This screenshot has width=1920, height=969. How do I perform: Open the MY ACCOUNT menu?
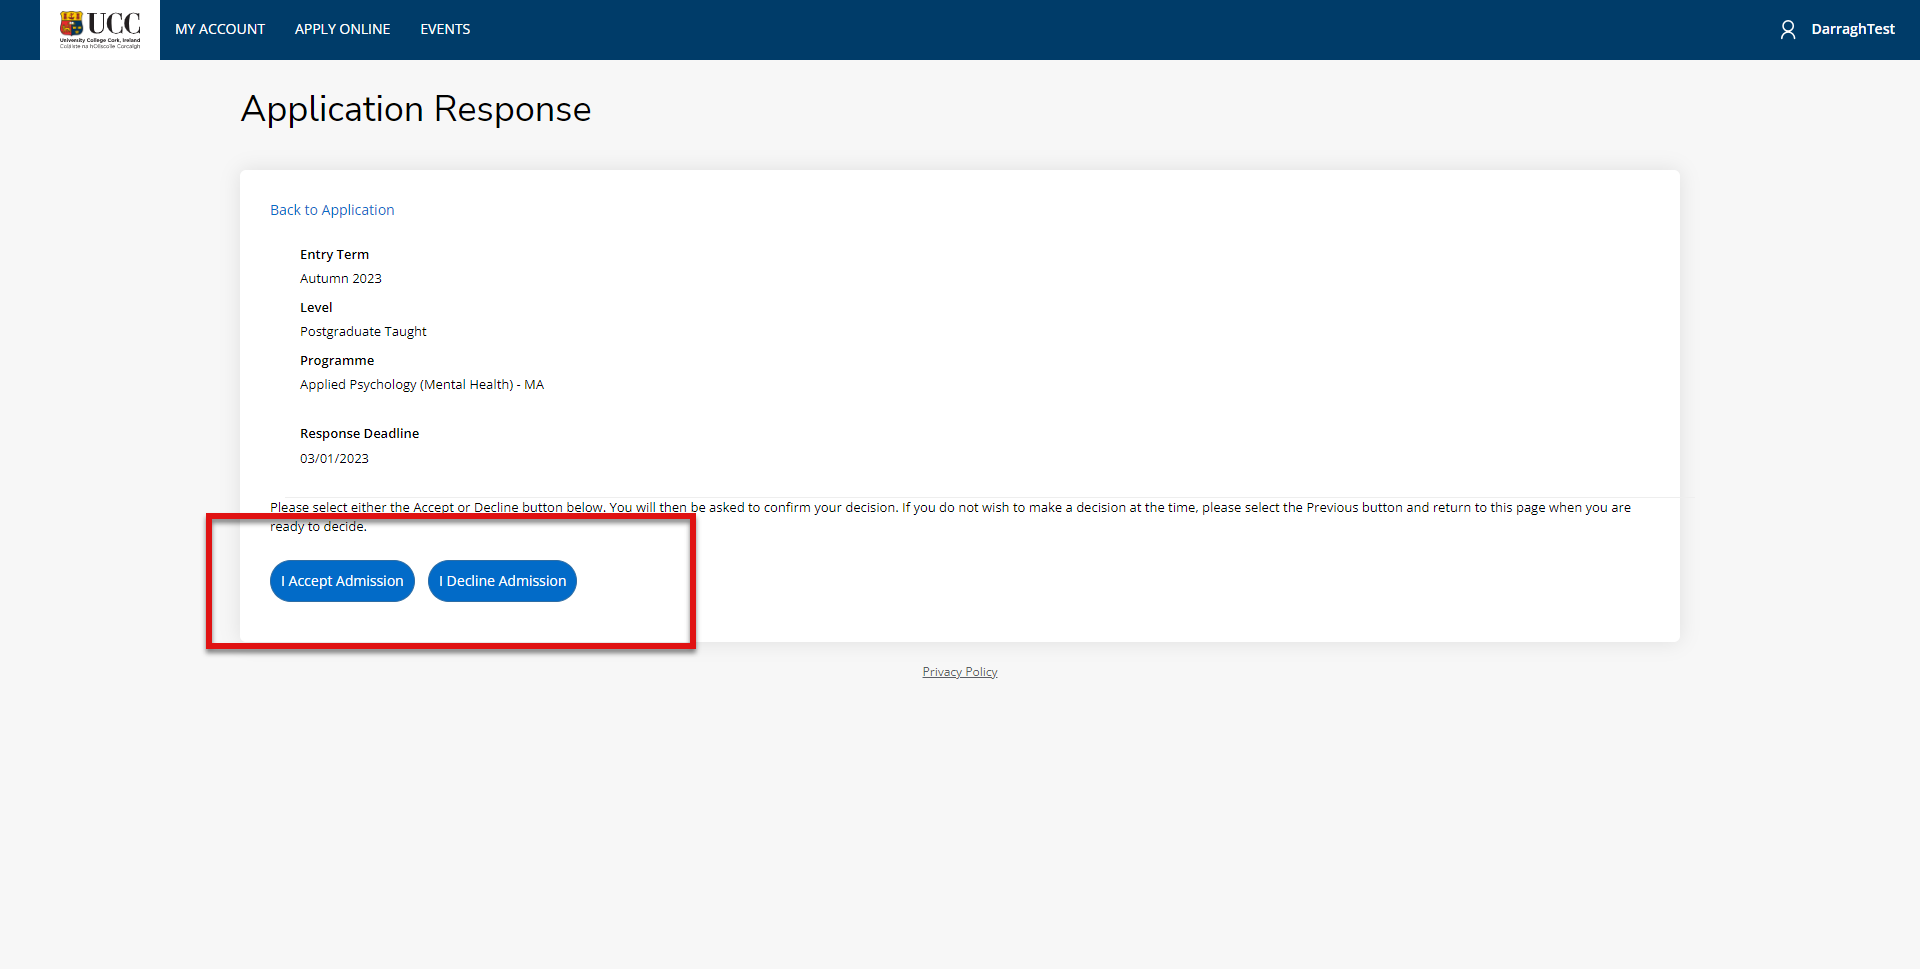click(x=220, y=30)
